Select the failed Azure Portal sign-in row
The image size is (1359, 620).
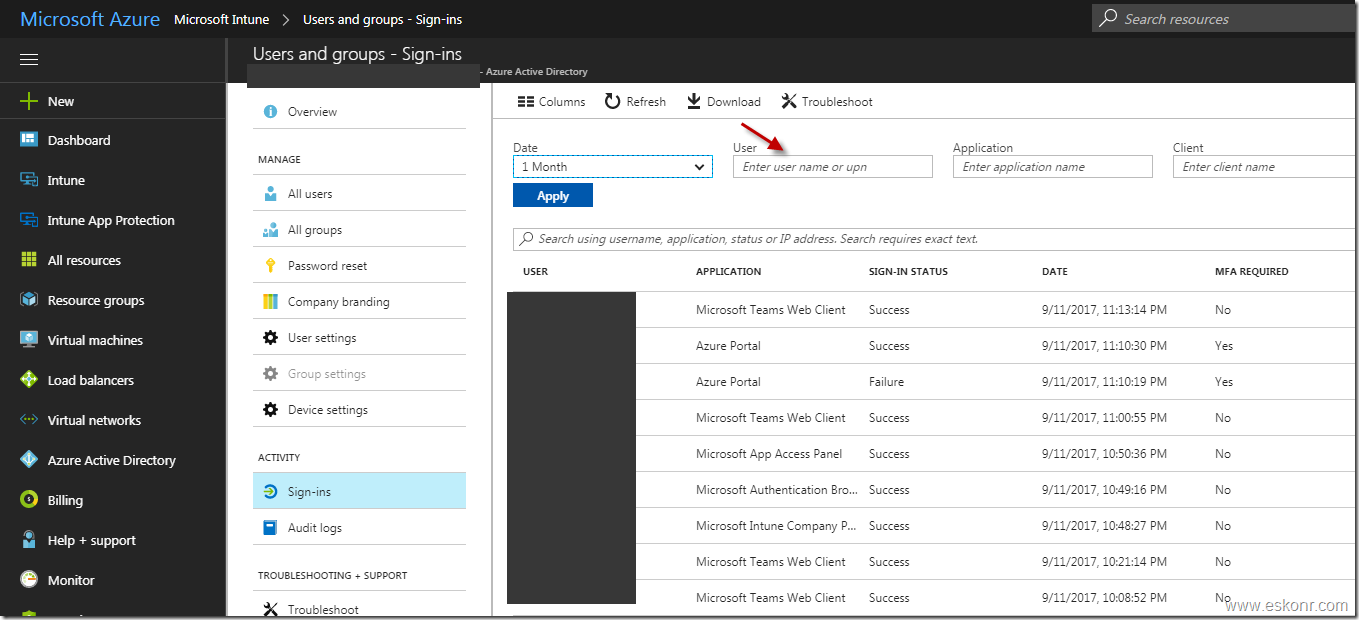[x=900, y=381]
